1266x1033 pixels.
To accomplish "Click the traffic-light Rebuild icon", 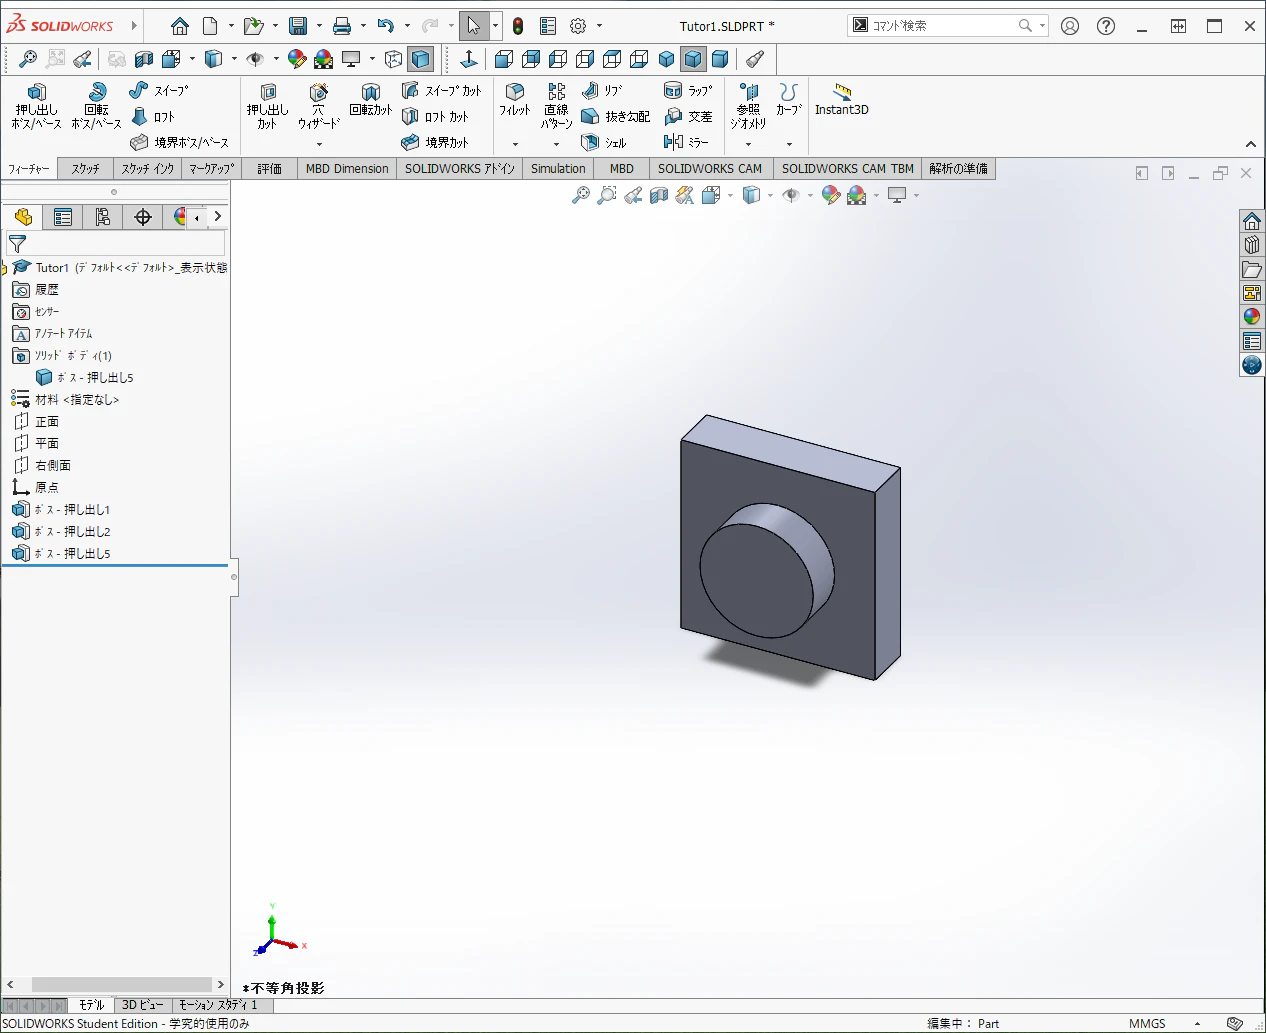I will pyautogui.click(x=518, y=26).
